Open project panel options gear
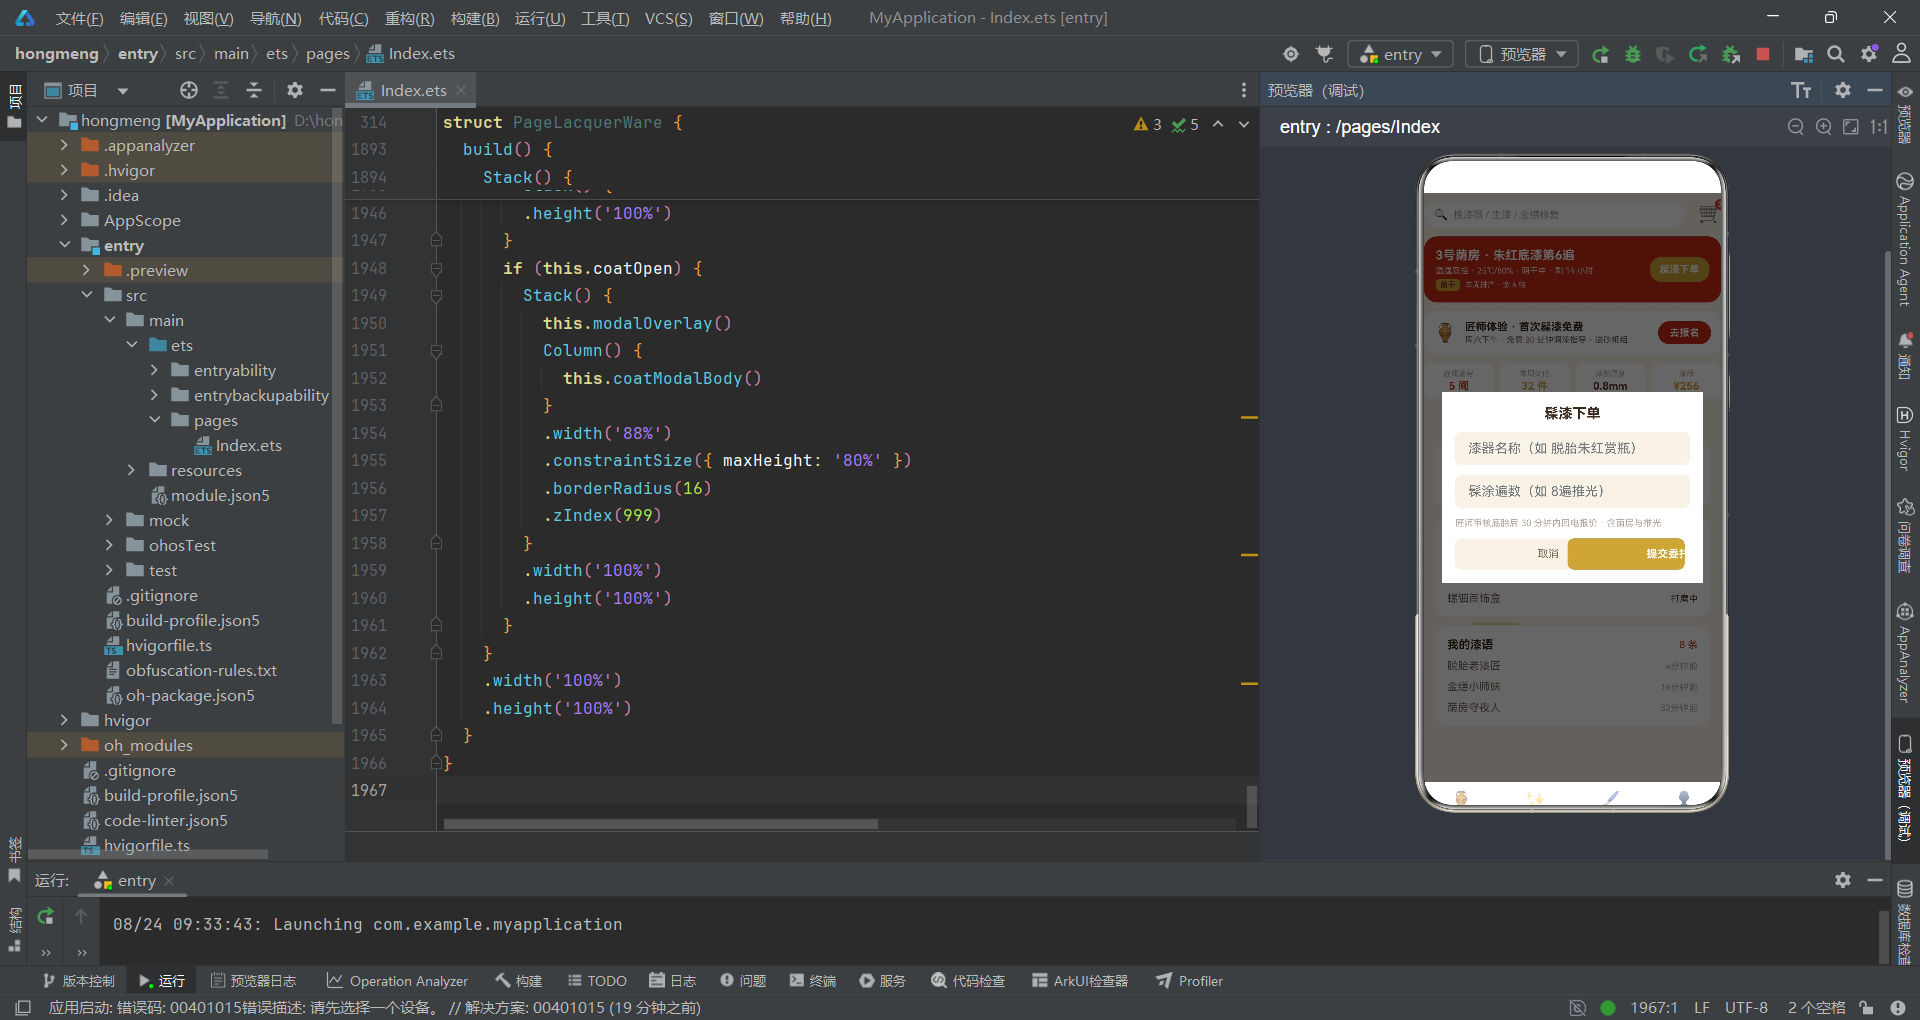The width and height of the screenshot is (1920, 1020). [295, 90]
